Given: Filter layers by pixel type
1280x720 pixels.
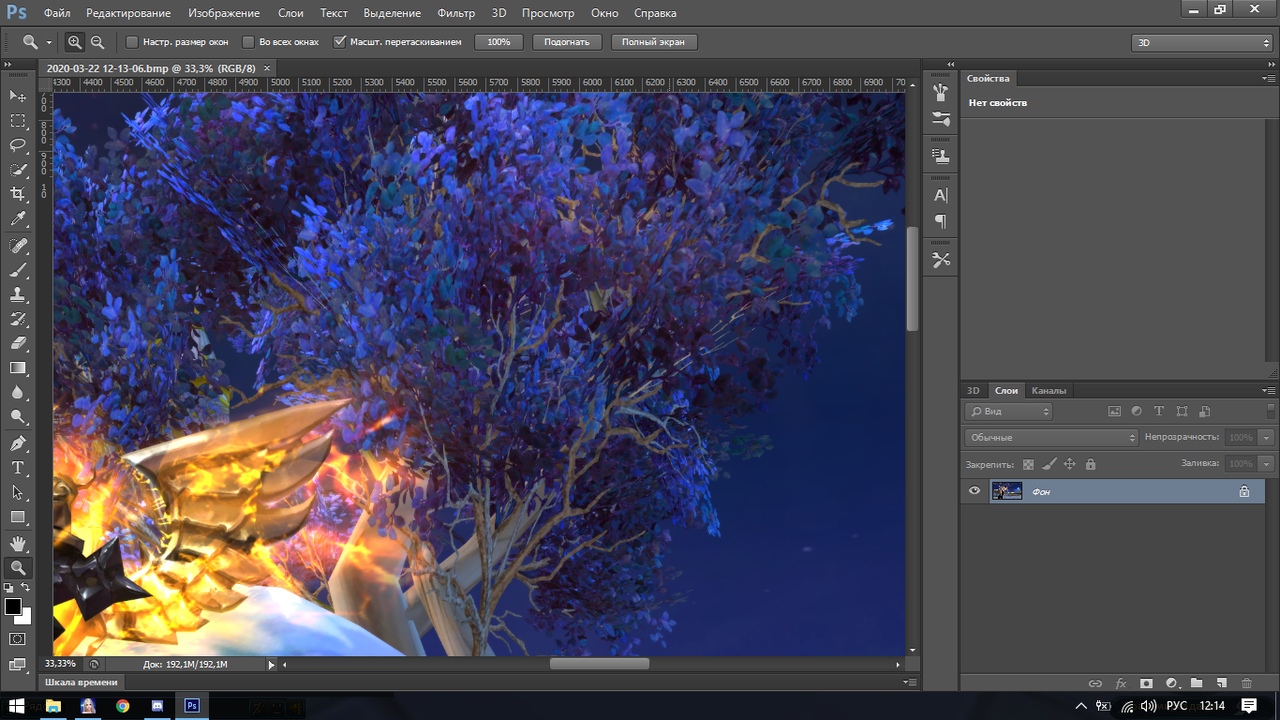Looking at the screenshot, I should pos(1114,411).
